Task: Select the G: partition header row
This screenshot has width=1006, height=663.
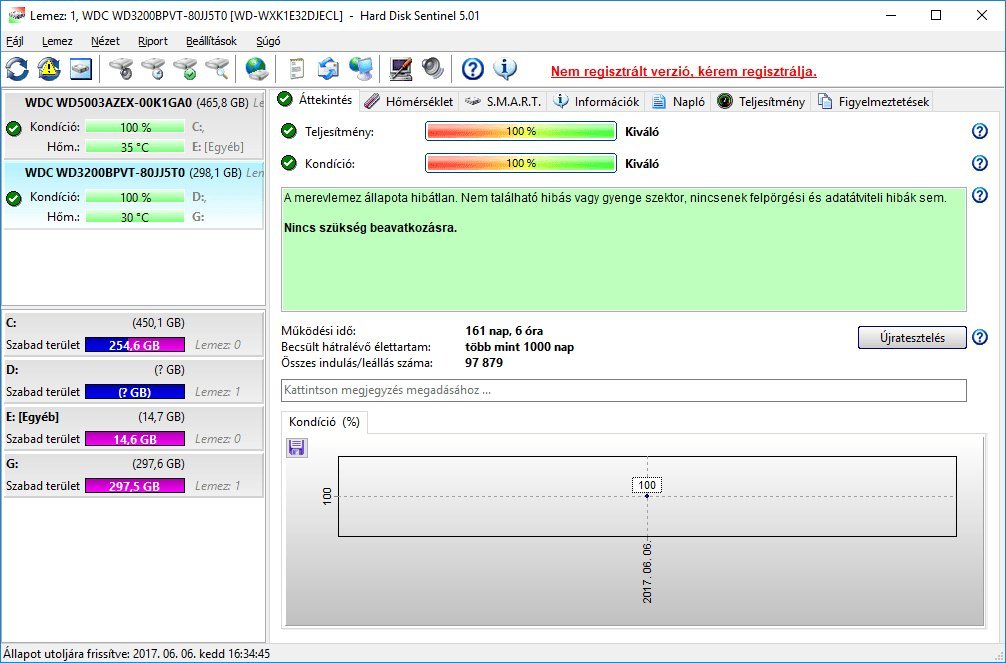Action: click(133, 464)
